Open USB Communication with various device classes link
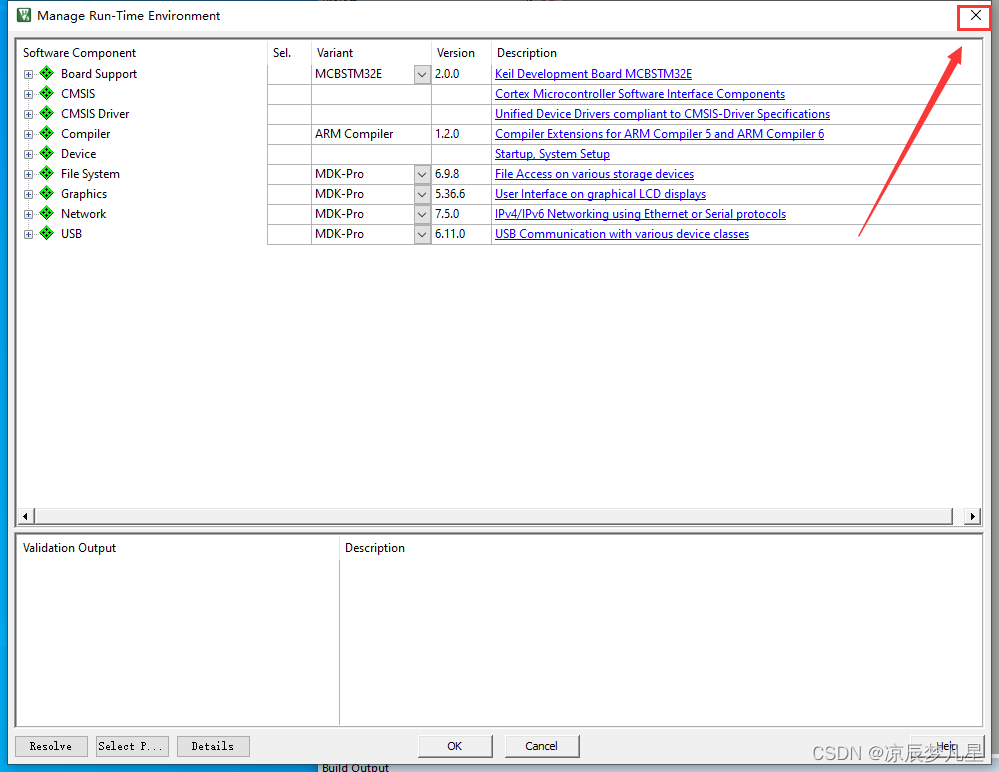The image size is (999, 772). 622,234
